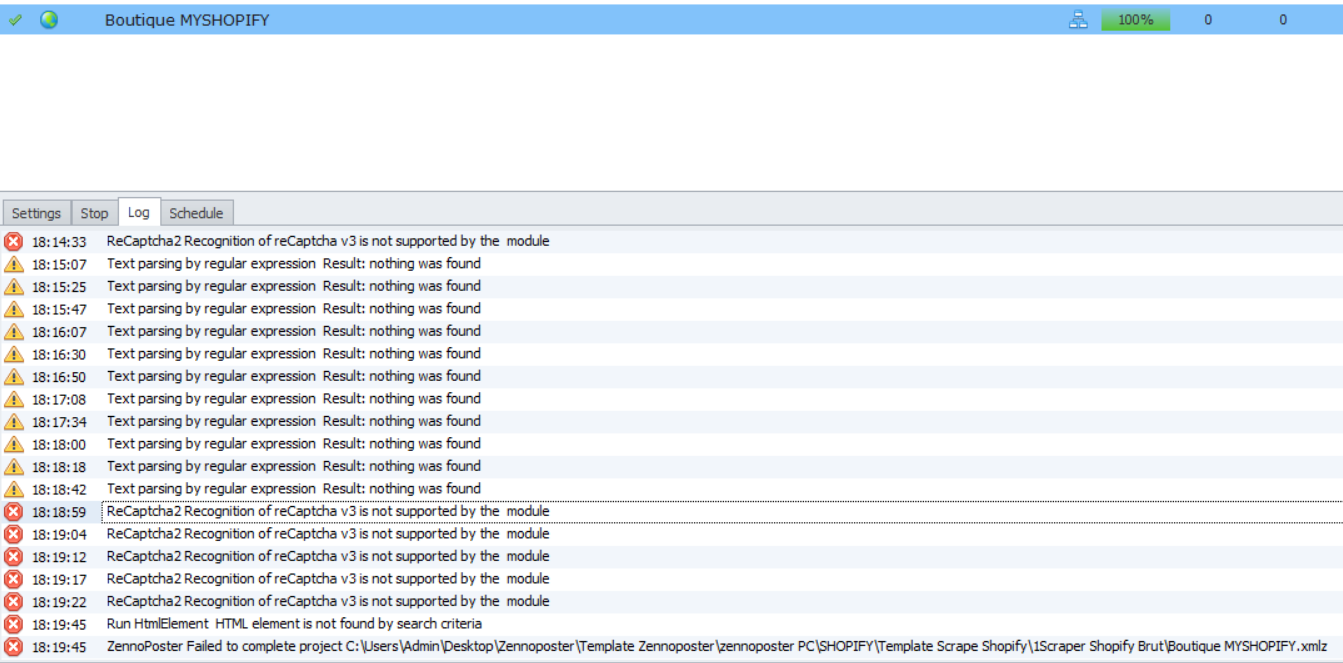Select the 18:19:04 ReCaptcha2 error message

click(328, 534)
